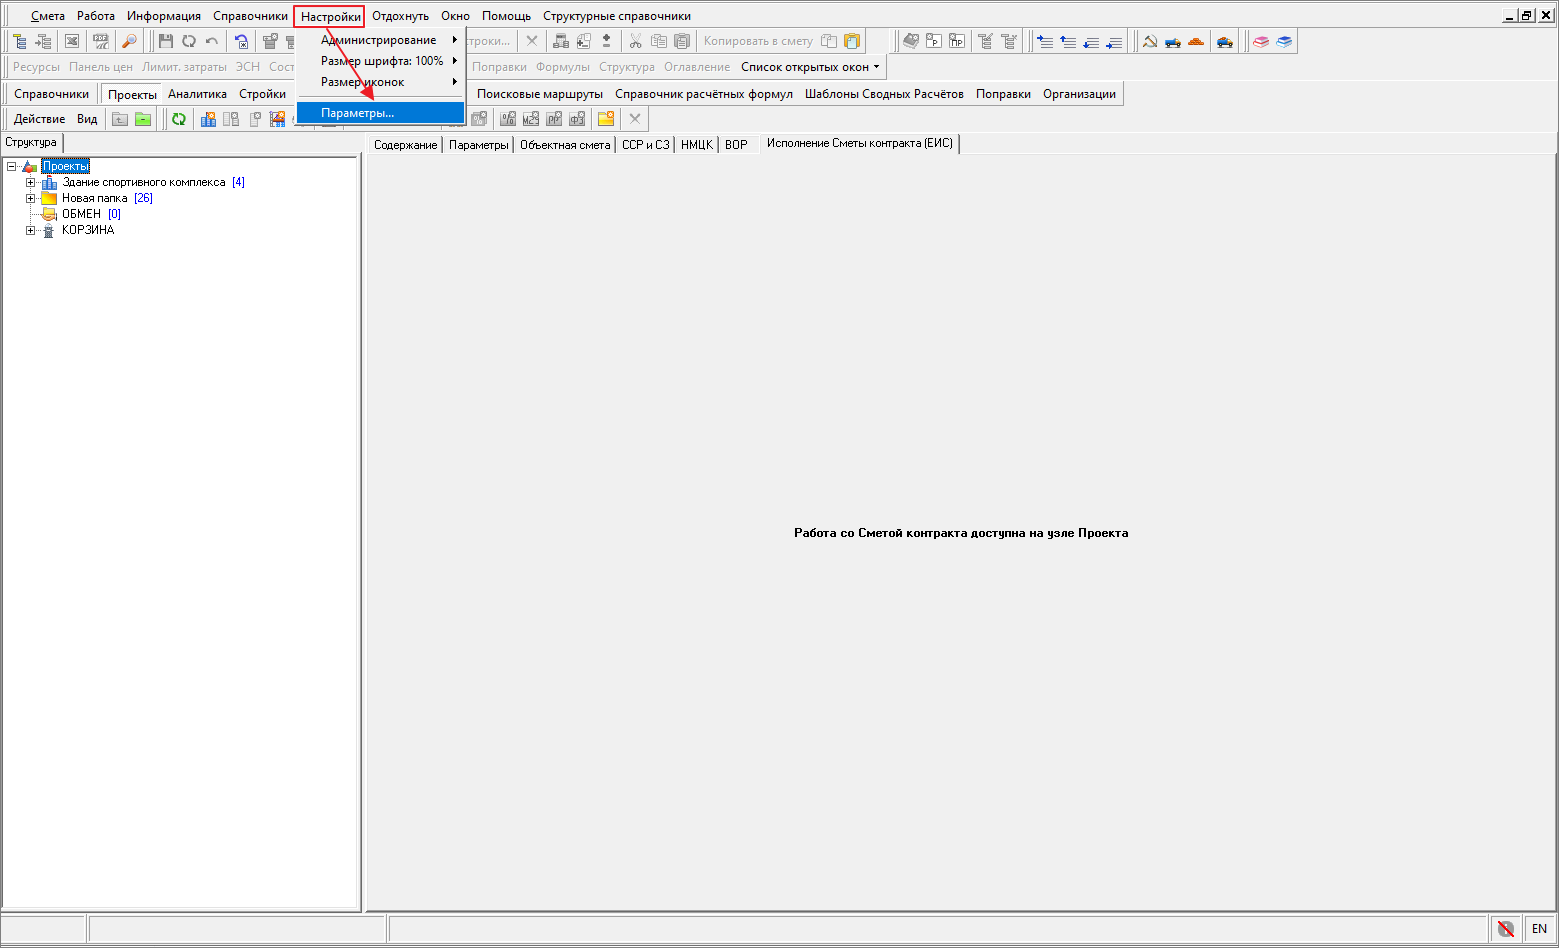This screenshot has width=1559, height=948.
Task: Click the PDF export icon
Action: (x=101, y=41)
